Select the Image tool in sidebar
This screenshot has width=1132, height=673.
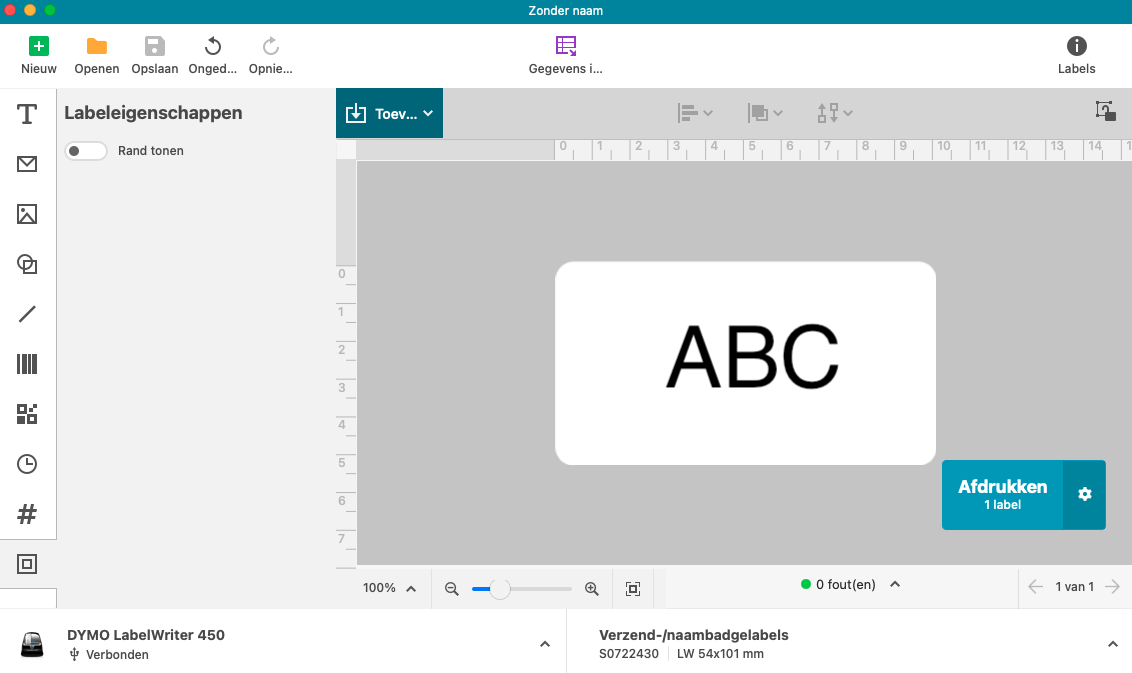click(x=27, y=214)
